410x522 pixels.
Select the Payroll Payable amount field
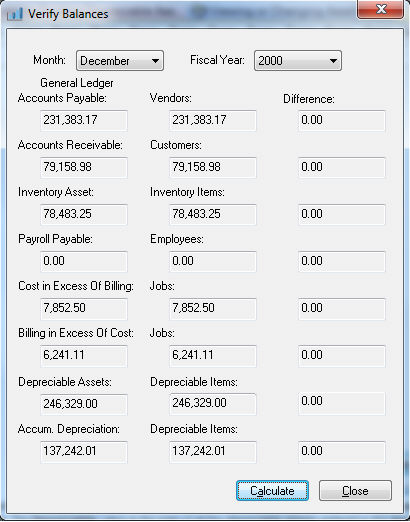pos(84,261)
